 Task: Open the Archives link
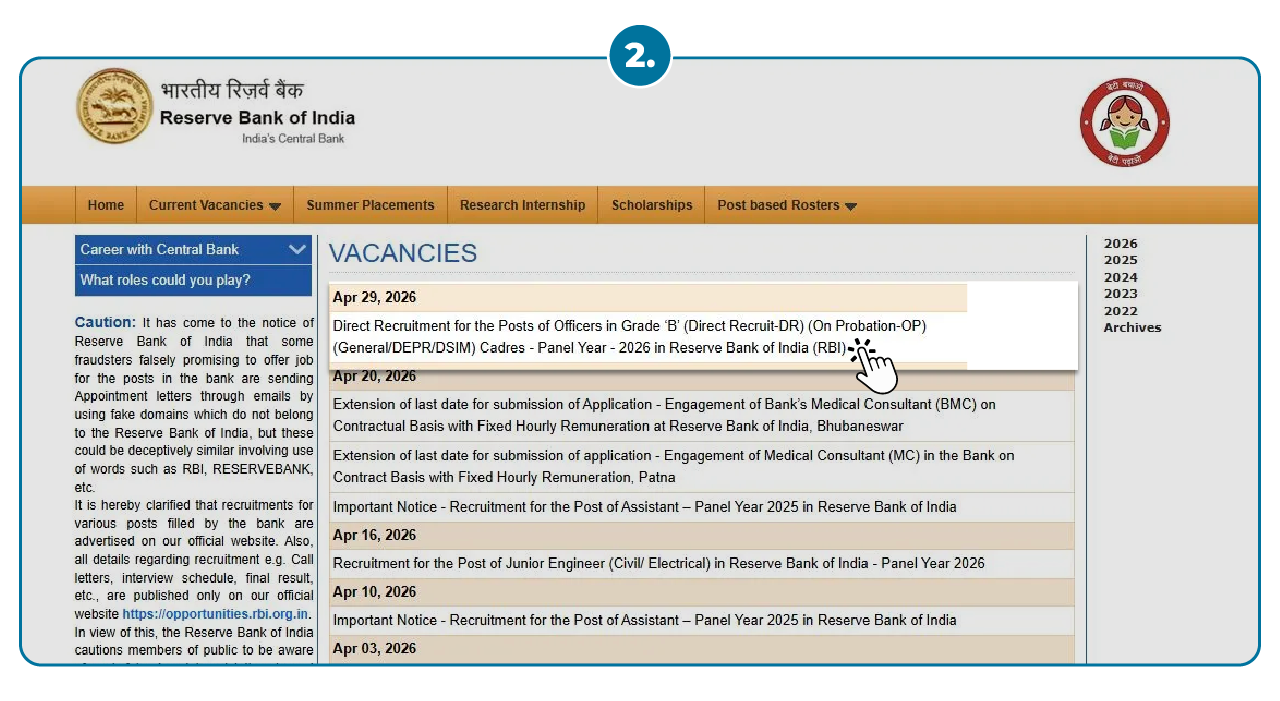click(1132, 328)
